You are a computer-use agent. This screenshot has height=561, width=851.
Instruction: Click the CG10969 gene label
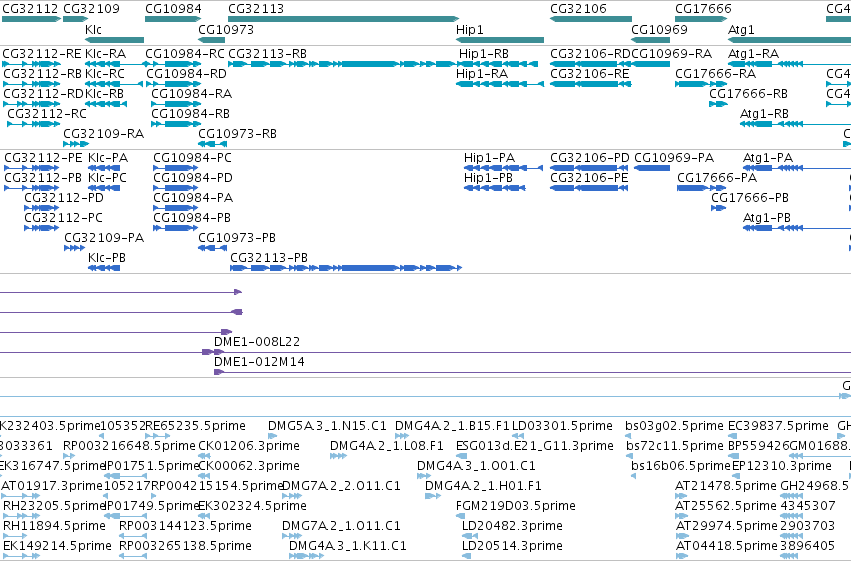pyautogui.click(x=659, y=30)
